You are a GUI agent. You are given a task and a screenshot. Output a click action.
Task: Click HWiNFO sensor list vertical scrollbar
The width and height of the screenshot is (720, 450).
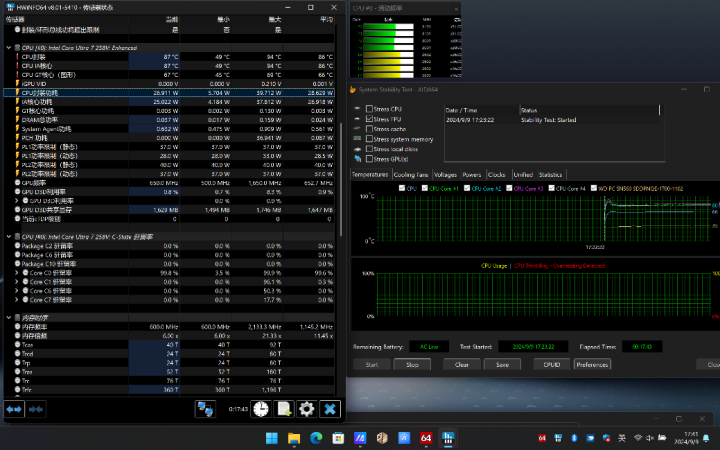click(x=341, y=179)
